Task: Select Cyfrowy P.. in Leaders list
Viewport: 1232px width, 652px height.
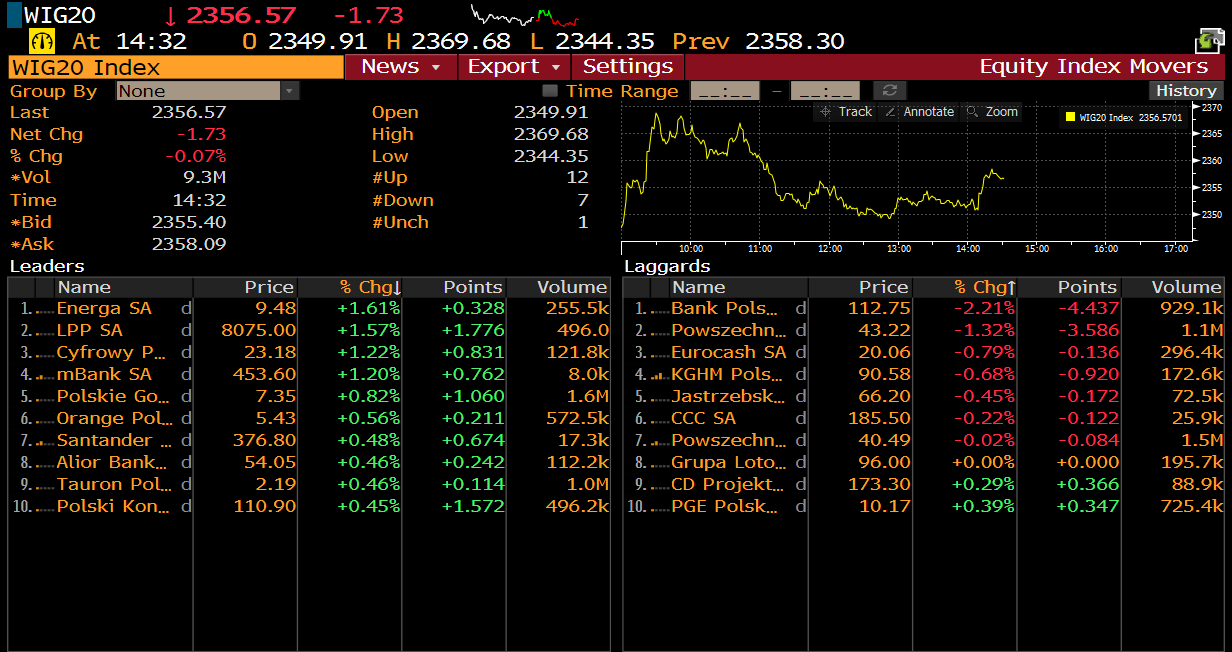Action: [x=111, y=353]
